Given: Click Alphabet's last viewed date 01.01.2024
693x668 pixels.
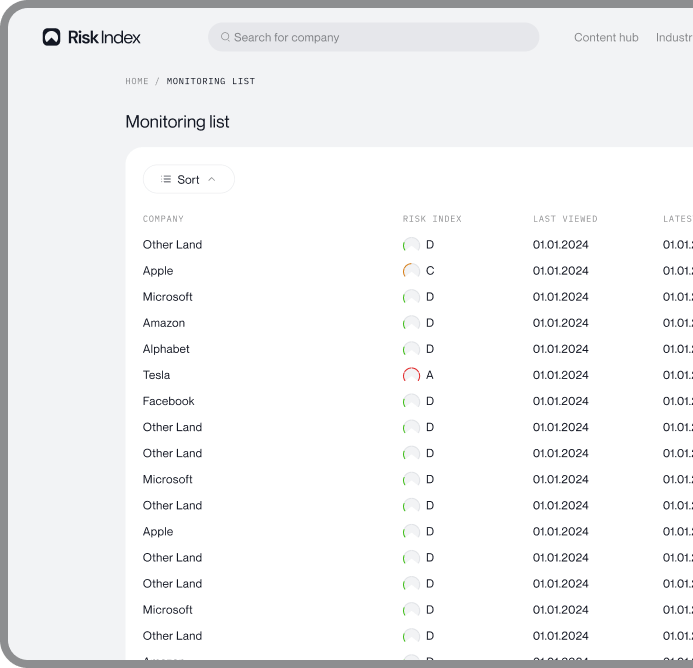Looking at the screenshot, I should 560,349.
